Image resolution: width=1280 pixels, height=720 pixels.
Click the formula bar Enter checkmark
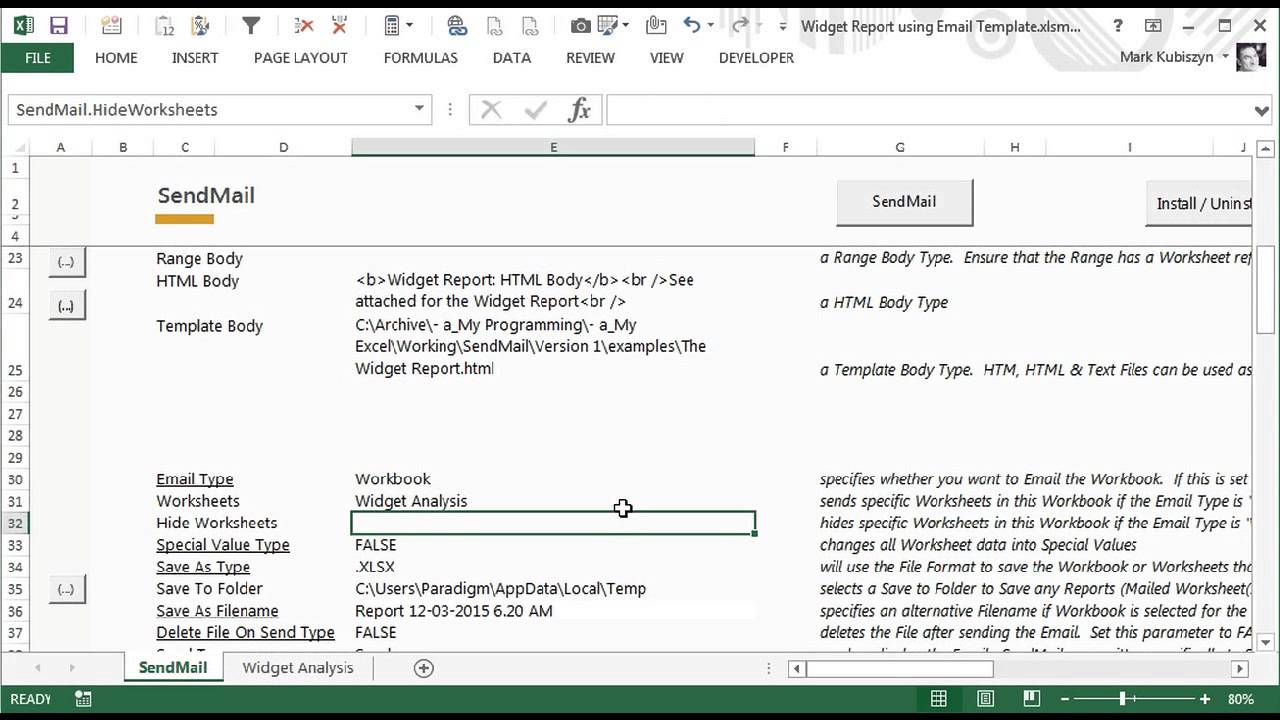tap(535, 110)
